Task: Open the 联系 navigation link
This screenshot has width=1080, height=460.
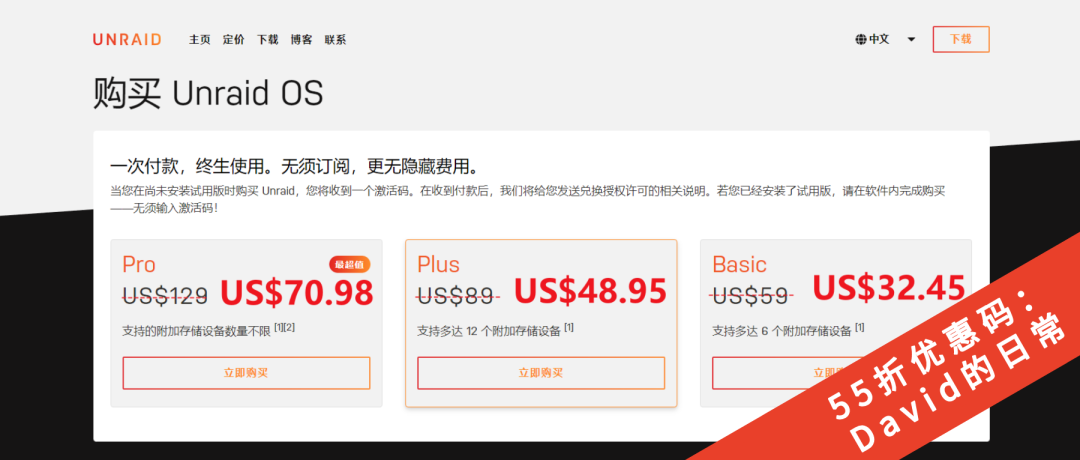Action: [x=335, y=40]
